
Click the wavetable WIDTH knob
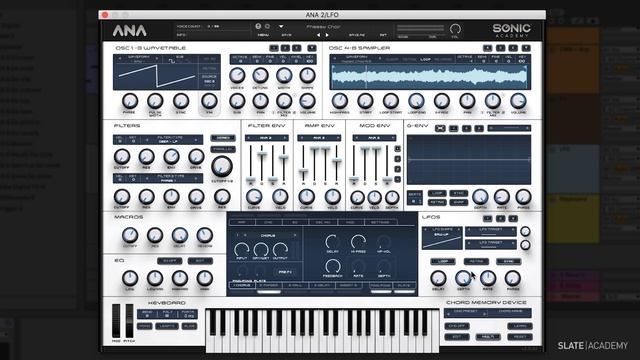pos(284,76)
